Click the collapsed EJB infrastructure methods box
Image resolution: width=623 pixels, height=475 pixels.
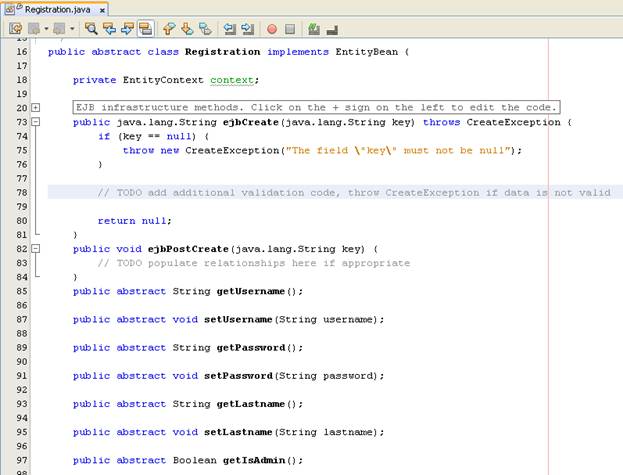(x=316, y=107)
